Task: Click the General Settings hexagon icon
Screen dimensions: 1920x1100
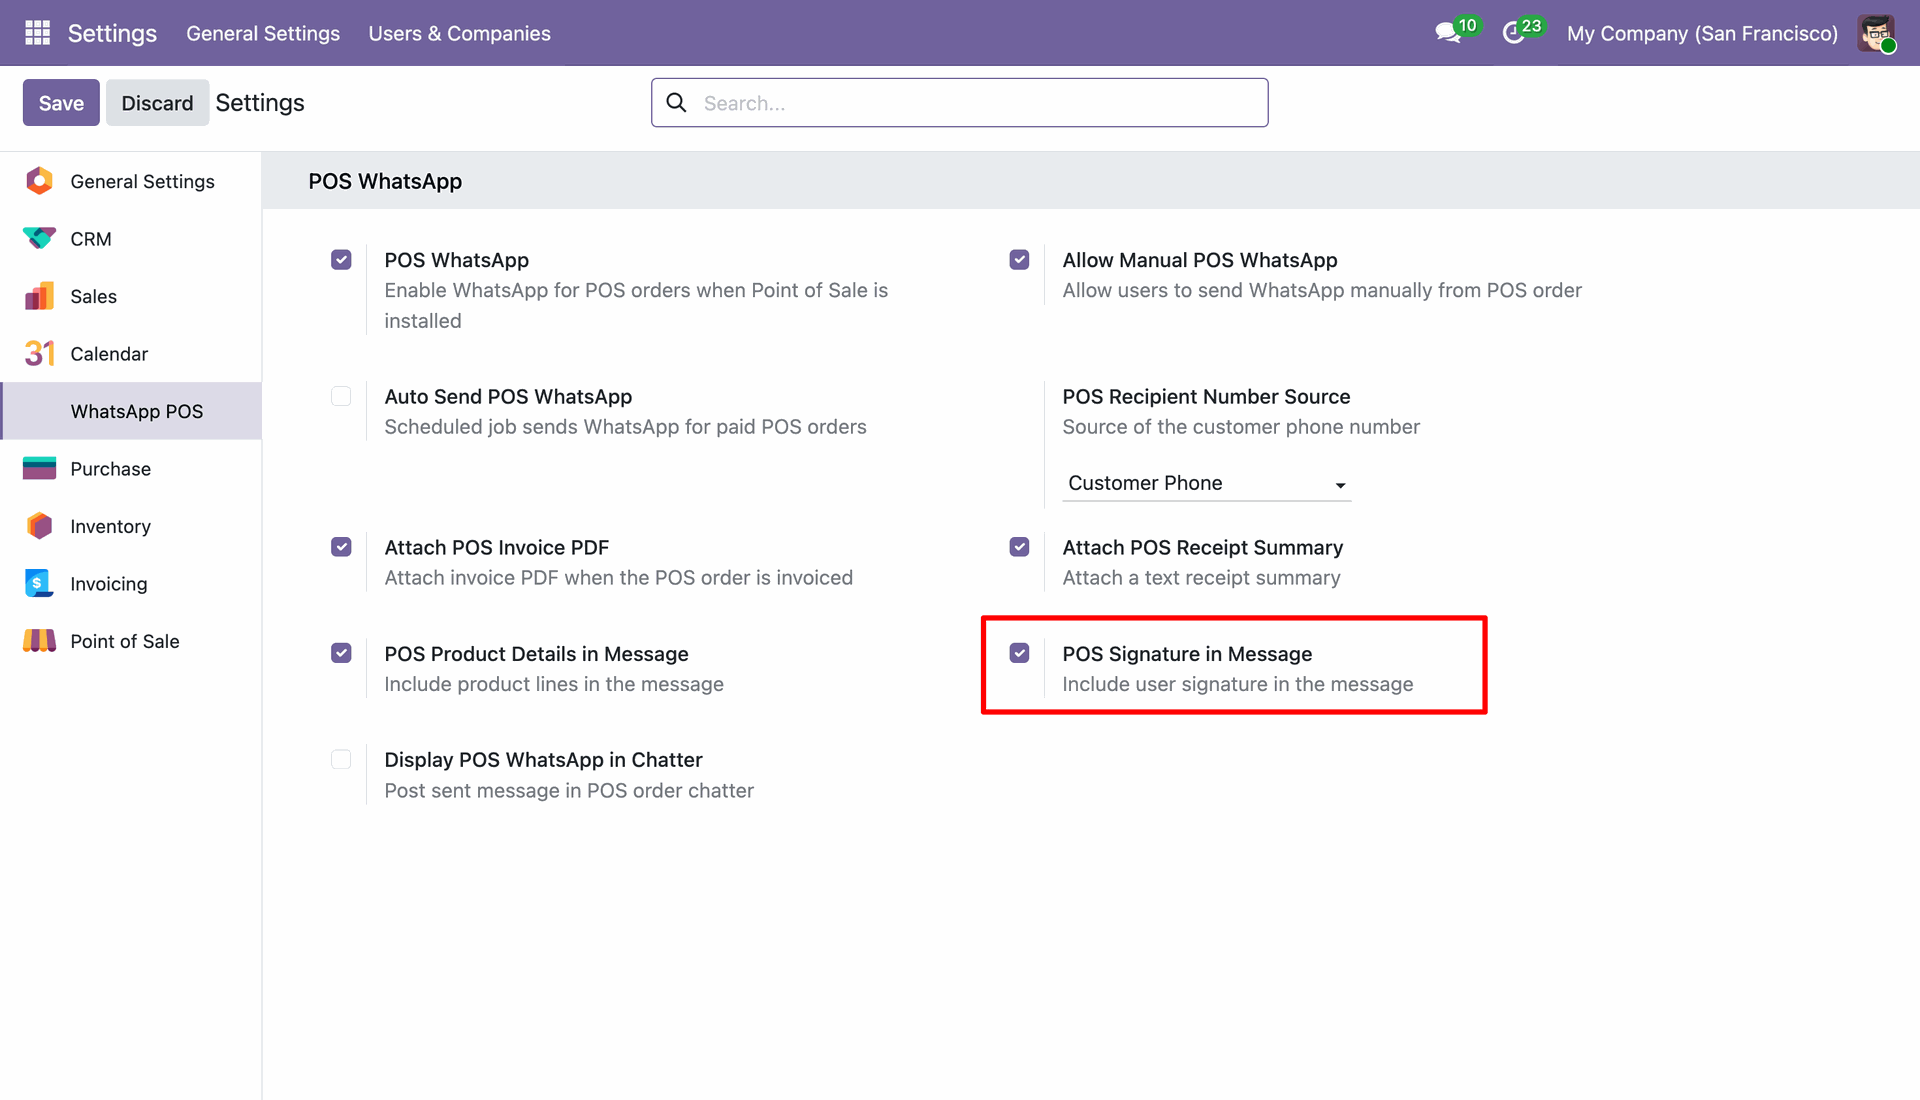Action: coord(39,181)
